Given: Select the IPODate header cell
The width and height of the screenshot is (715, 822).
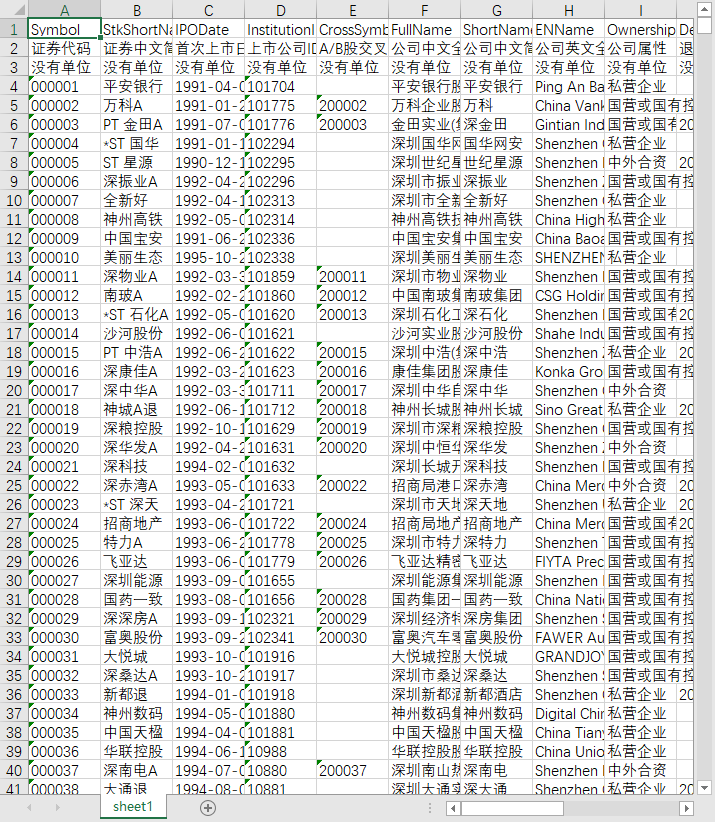Looking at the screenshot, I should (x=209, y=29).
